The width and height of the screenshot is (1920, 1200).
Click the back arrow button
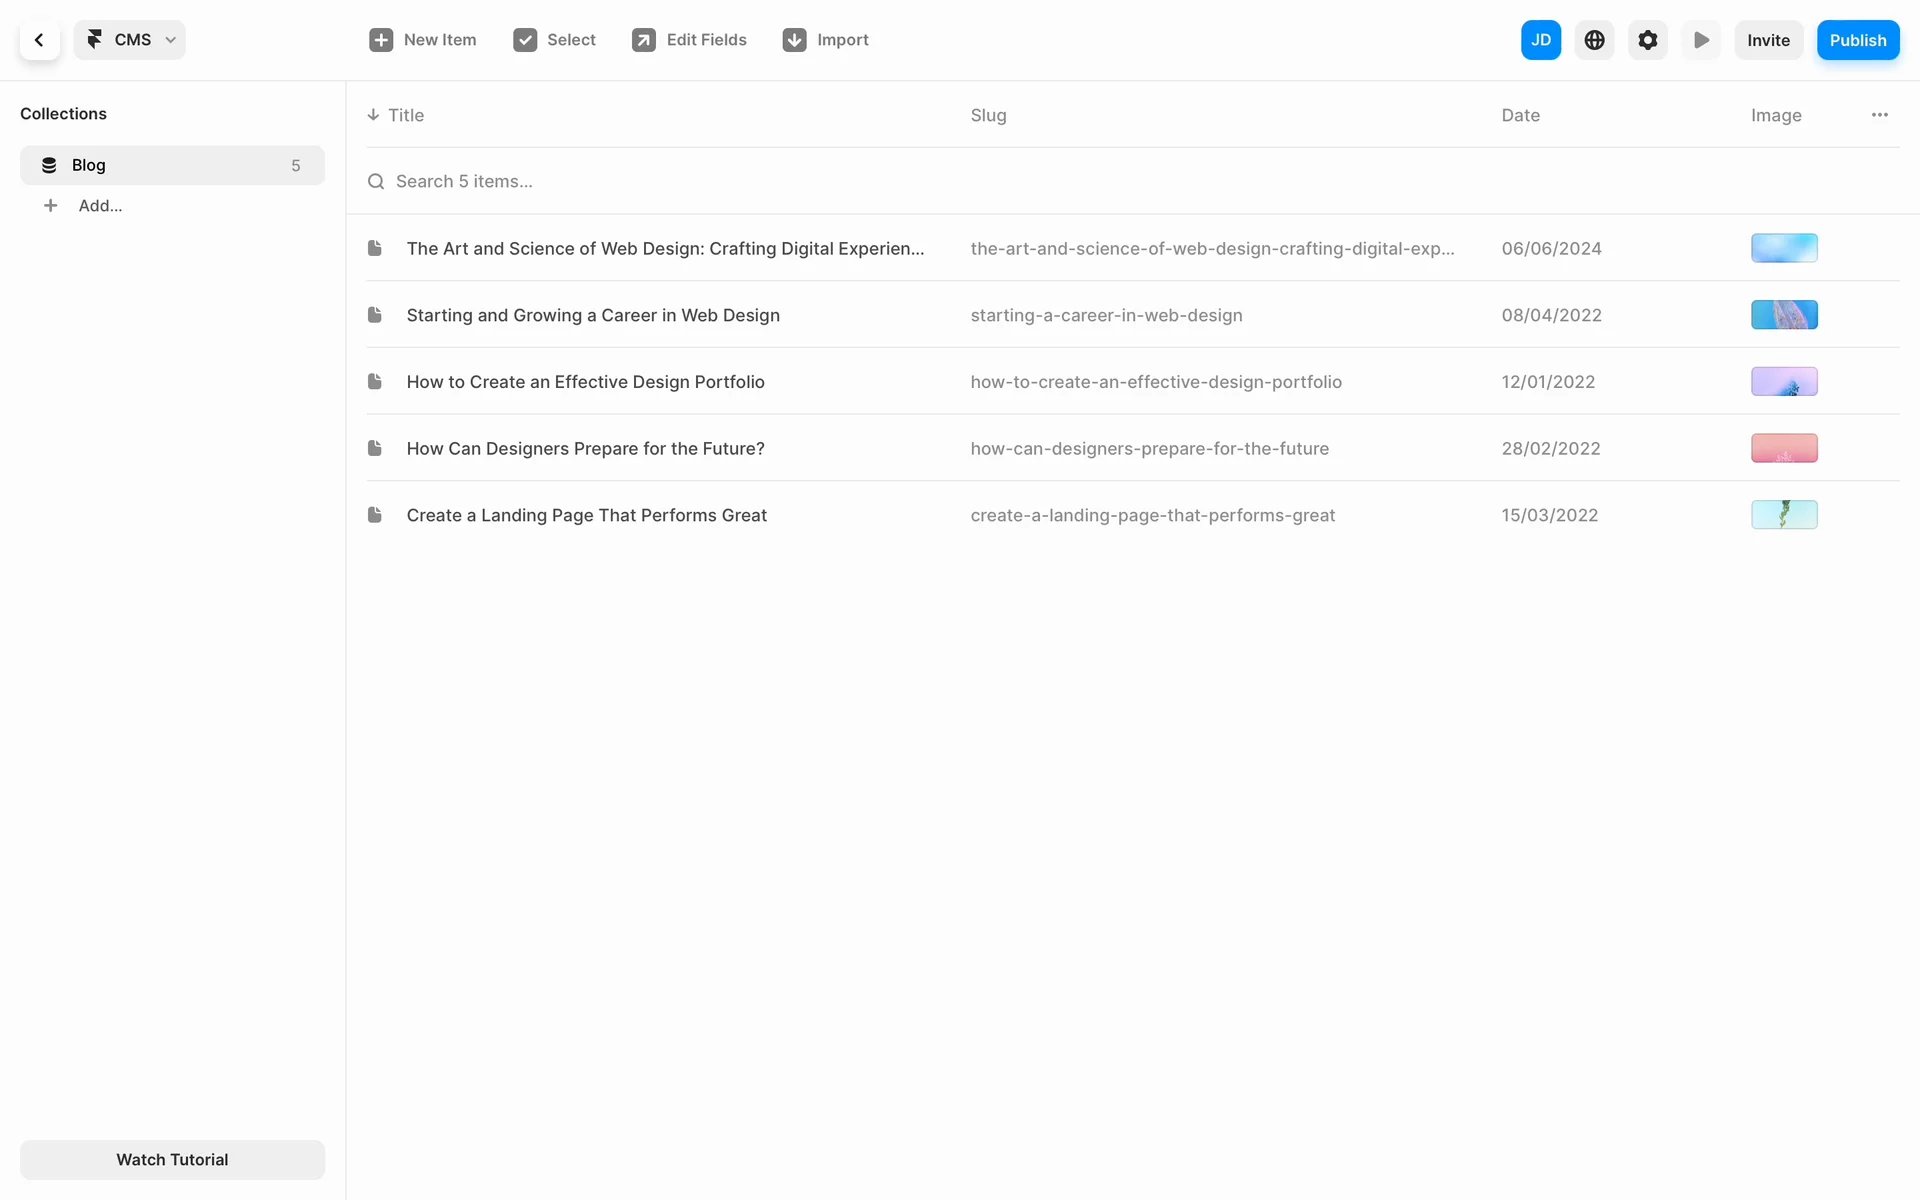click(39, 40)
